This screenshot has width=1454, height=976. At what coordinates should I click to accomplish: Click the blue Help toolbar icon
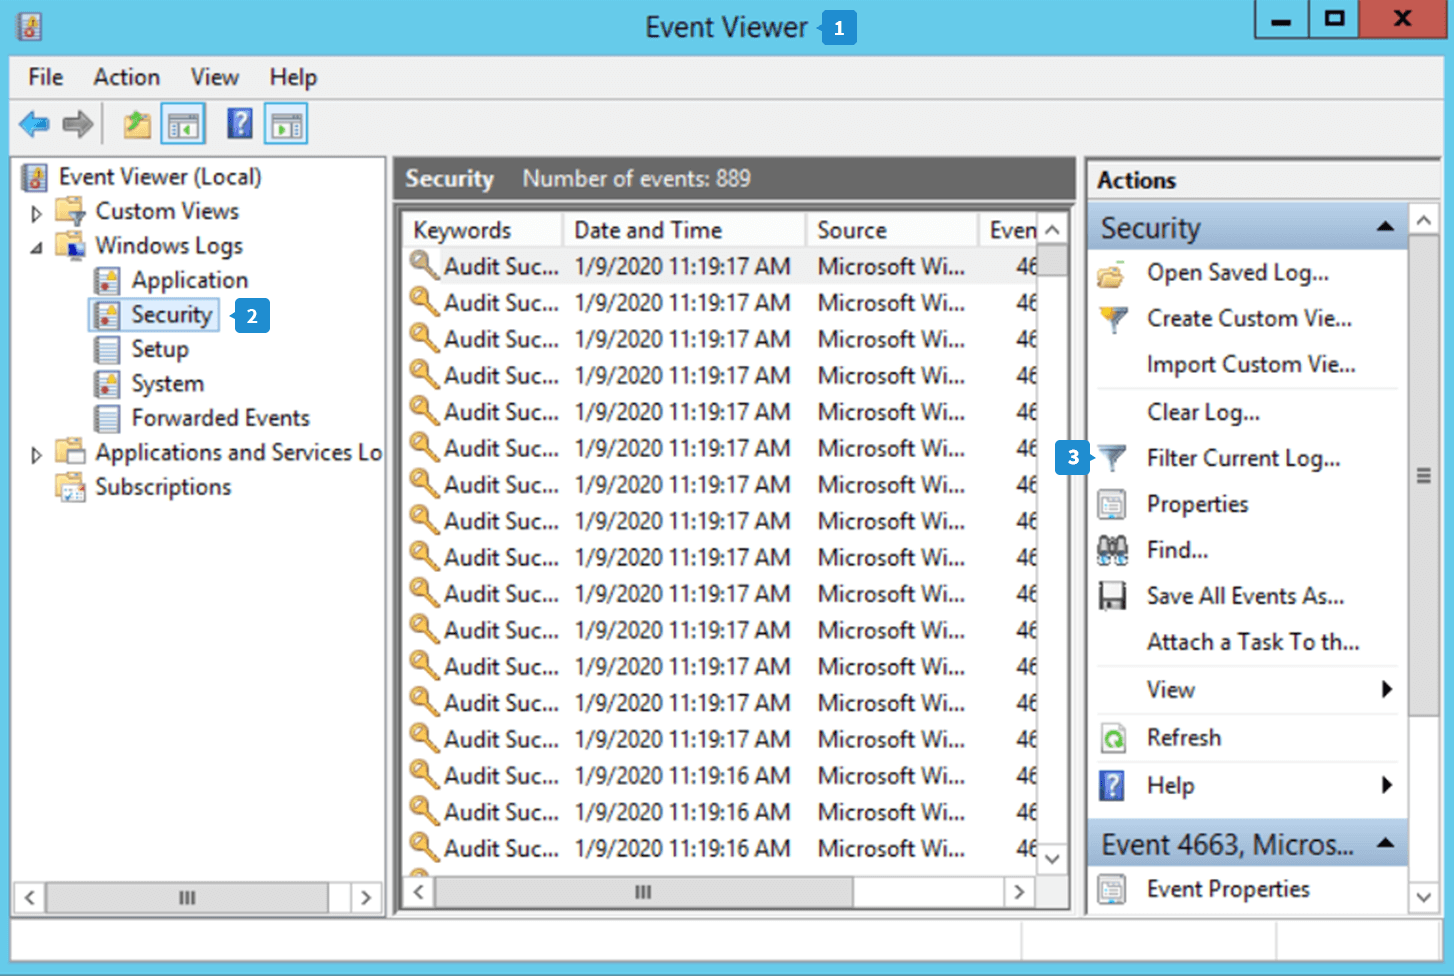pyautogui.click(x=240, y=124)
